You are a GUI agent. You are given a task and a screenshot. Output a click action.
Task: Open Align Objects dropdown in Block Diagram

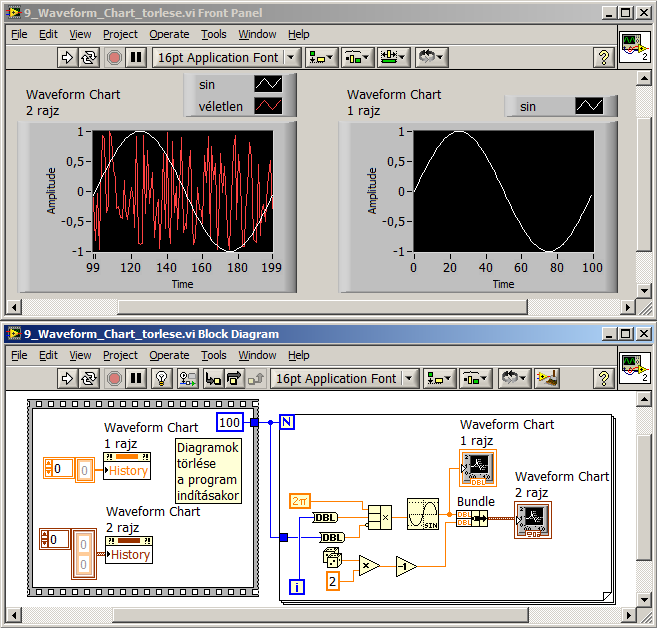click(x=440, y=378)
